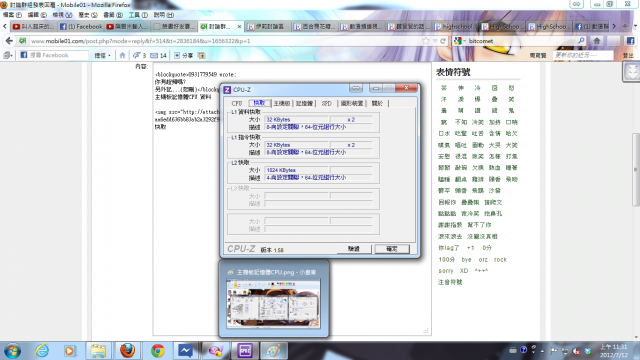The height and width of the screenshot is (360, 640).
Task: Open the 工具 (Tools) menu in Firefox
Action: tap(138, 15)
